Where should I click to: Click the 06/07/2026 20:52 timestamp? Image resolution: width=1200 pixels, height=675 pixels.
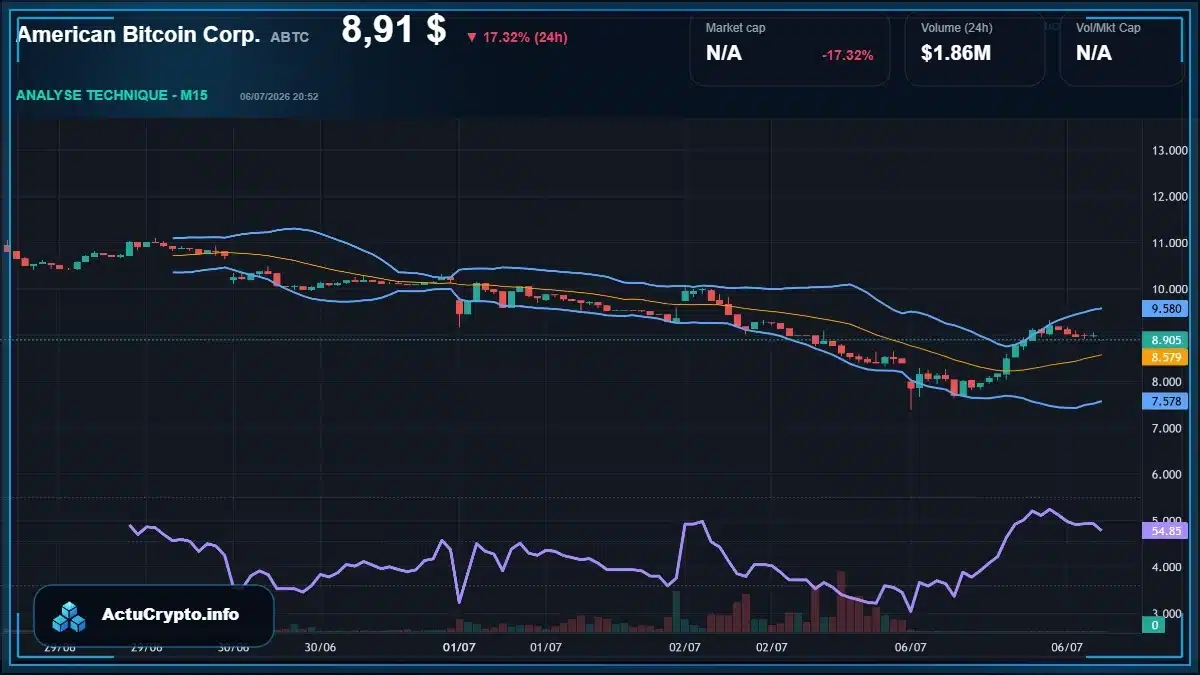pyautogui.click(x=279, y=97)
